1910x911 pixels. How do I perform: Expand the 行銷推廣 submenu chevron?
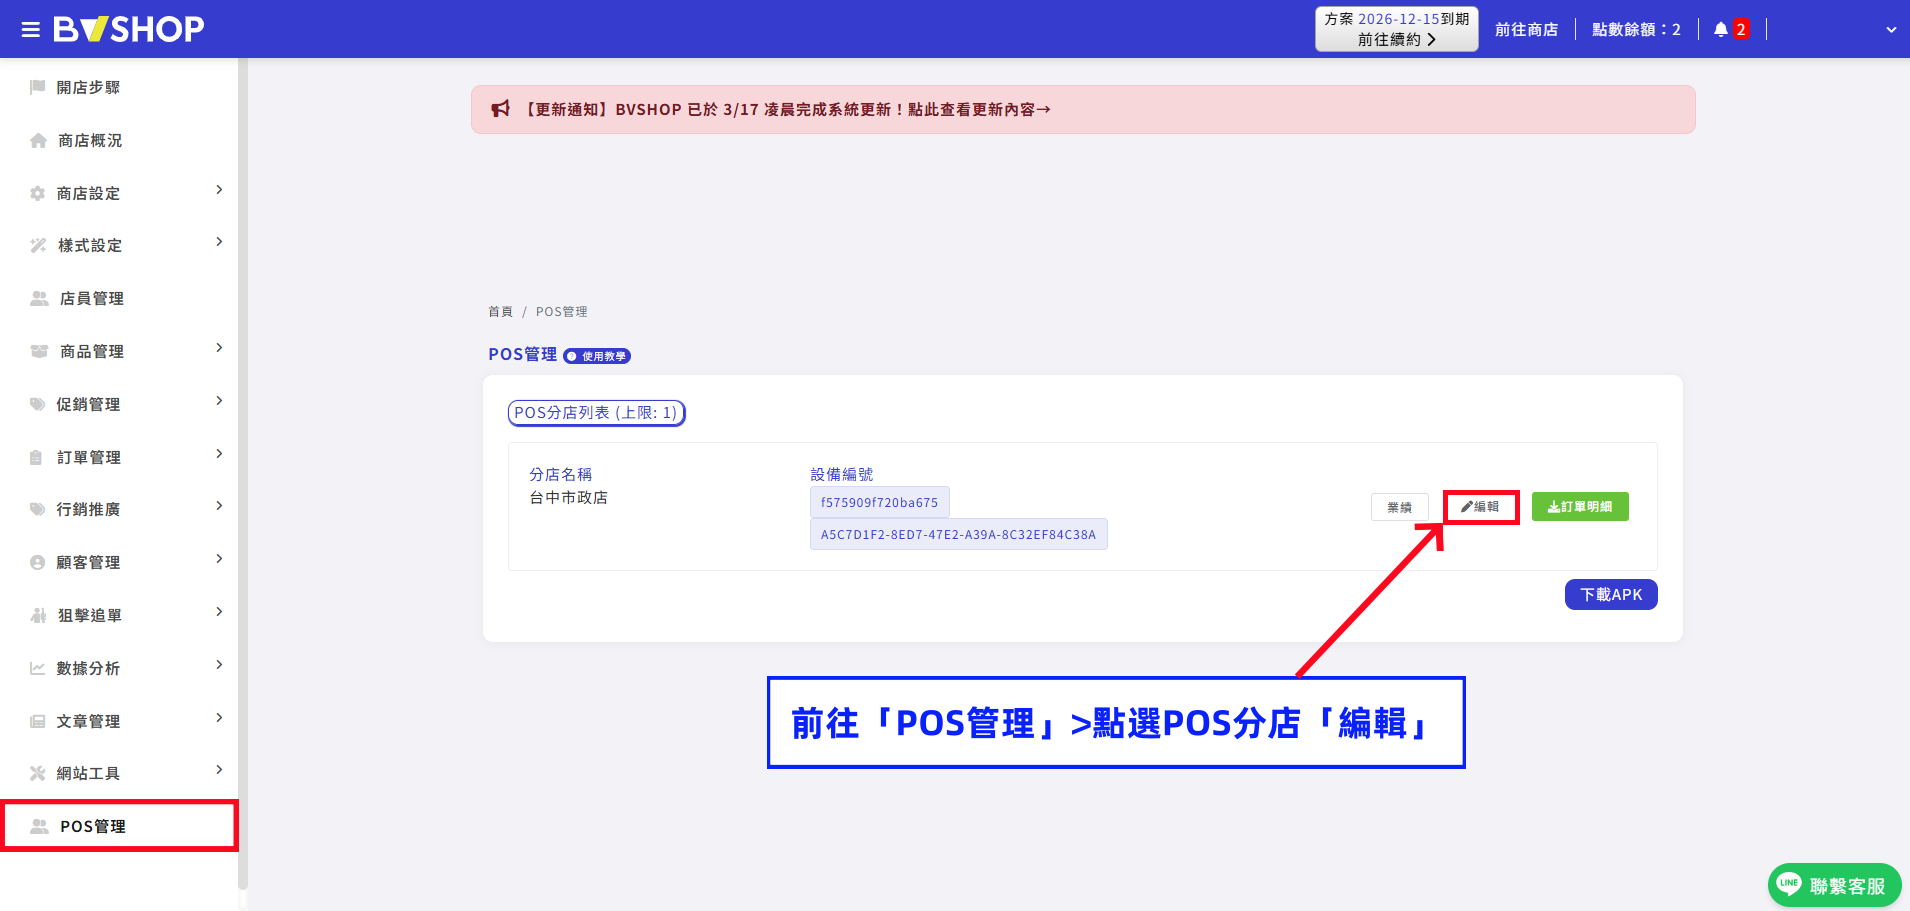219,506
